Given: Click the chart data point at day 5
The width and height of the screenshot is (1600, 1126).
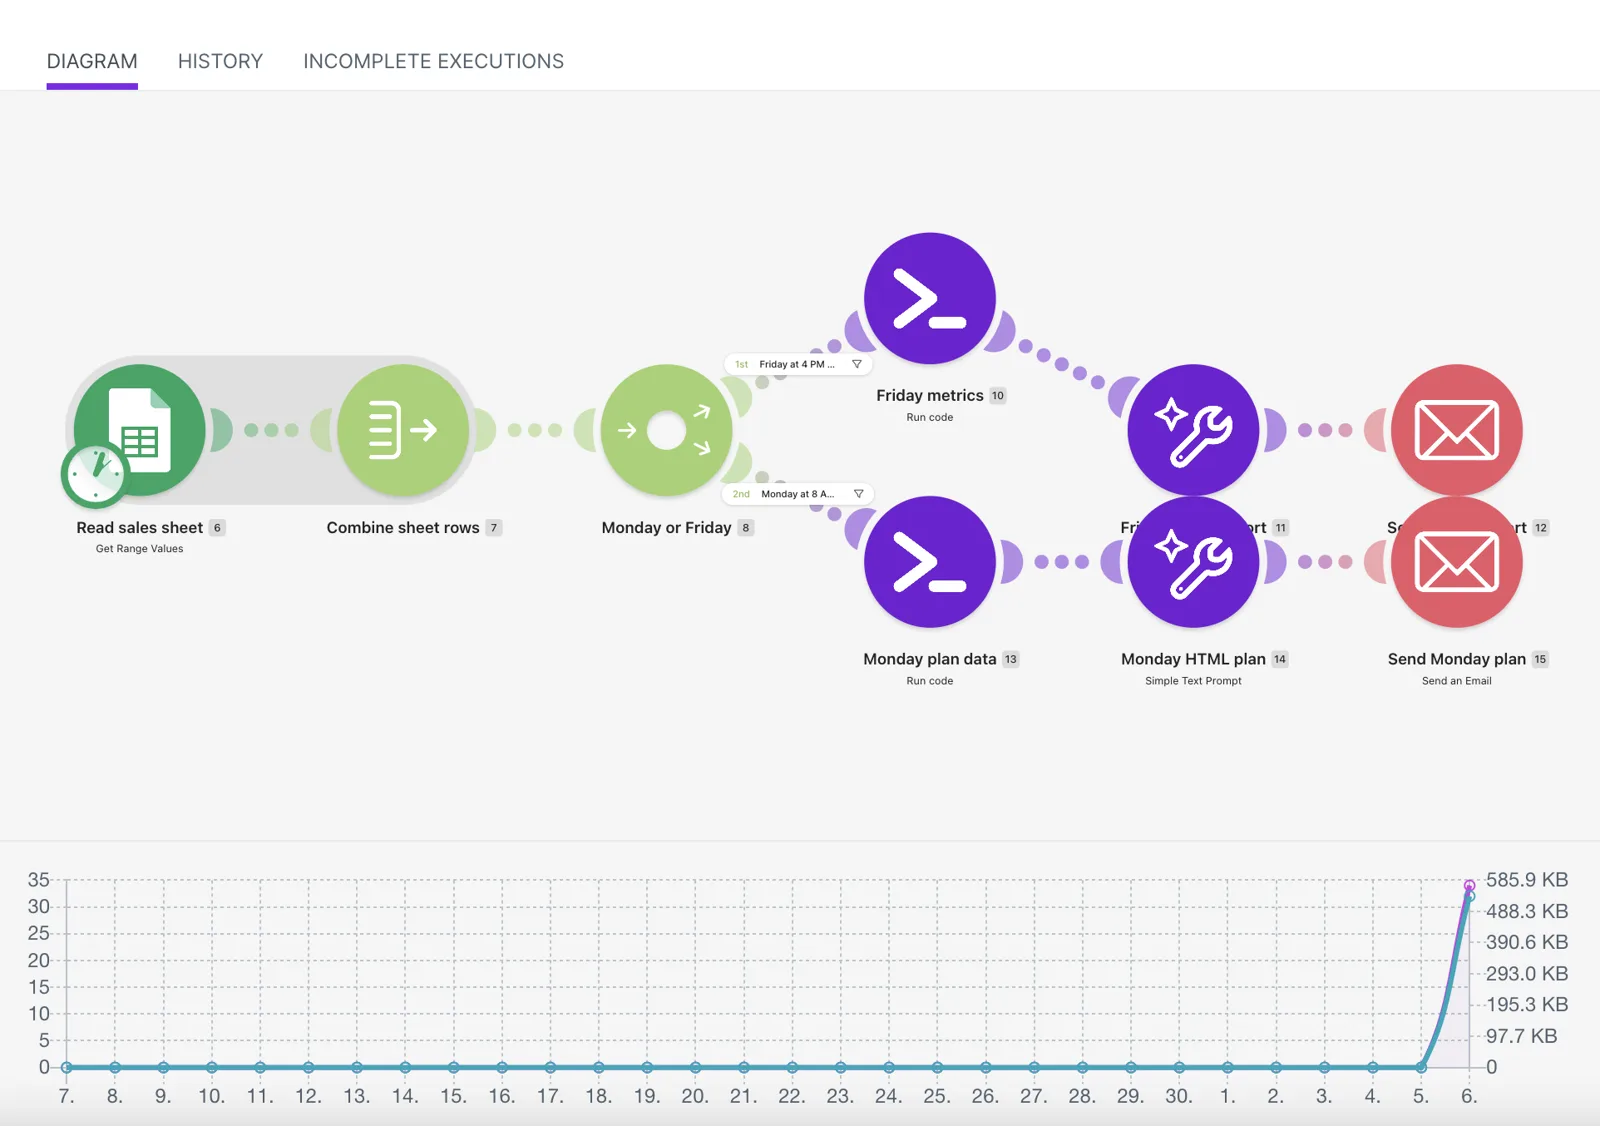Looking at the screenshot, I should 1420,1067.
